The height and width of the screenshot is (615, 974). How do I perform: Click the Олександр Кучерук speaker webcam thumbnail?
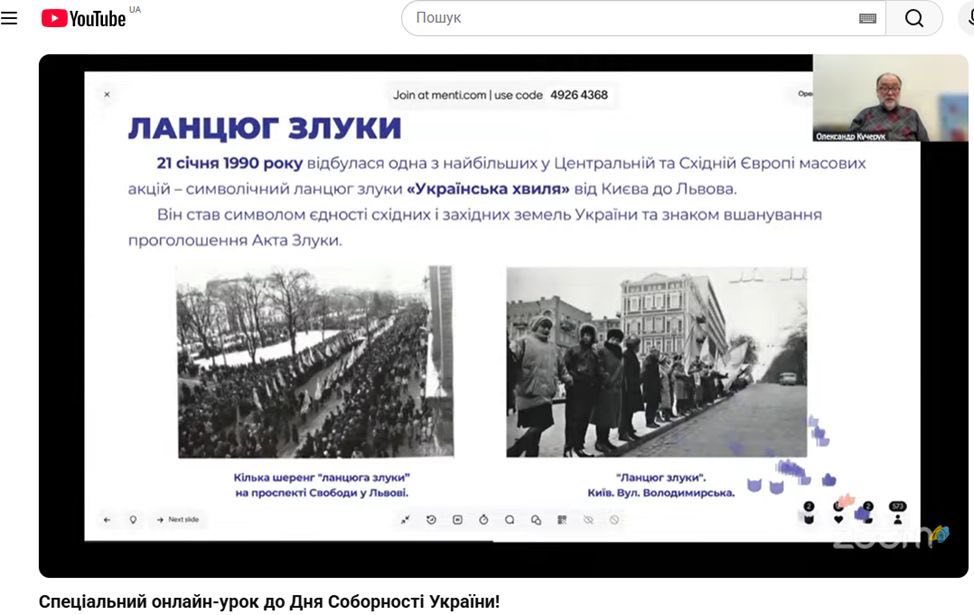[x=890, y=98]
